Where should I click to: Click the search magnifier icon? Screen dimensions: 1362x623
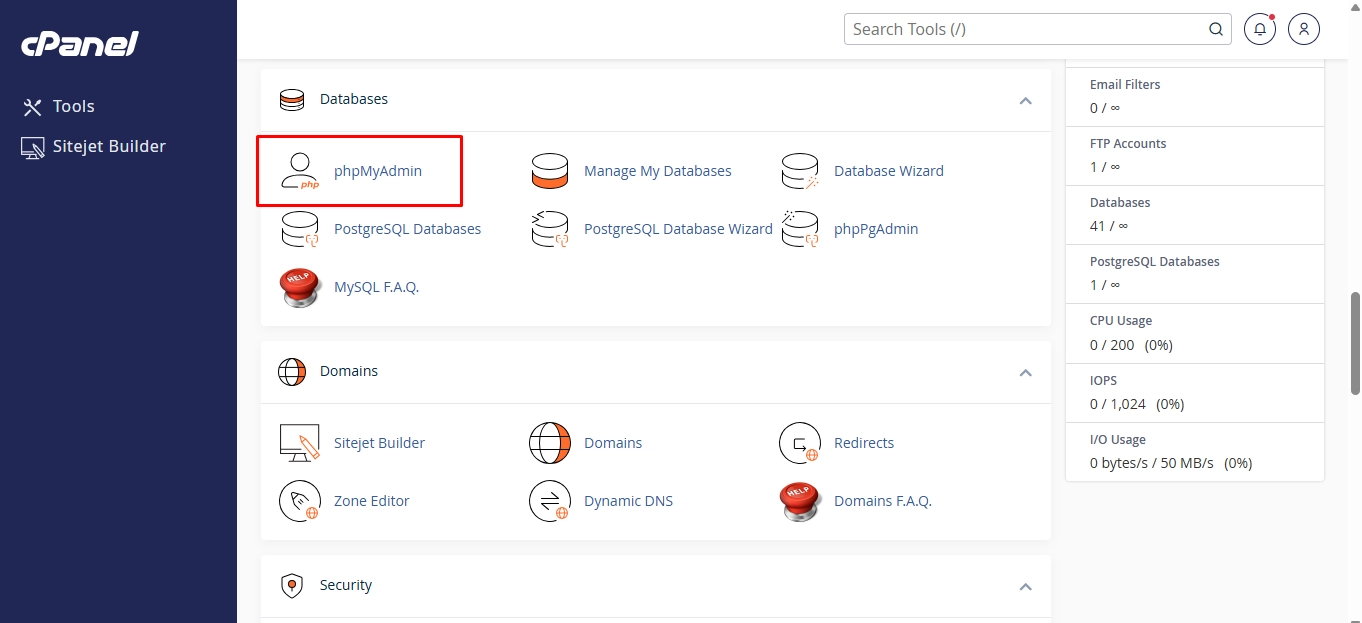coord(1216,29)
